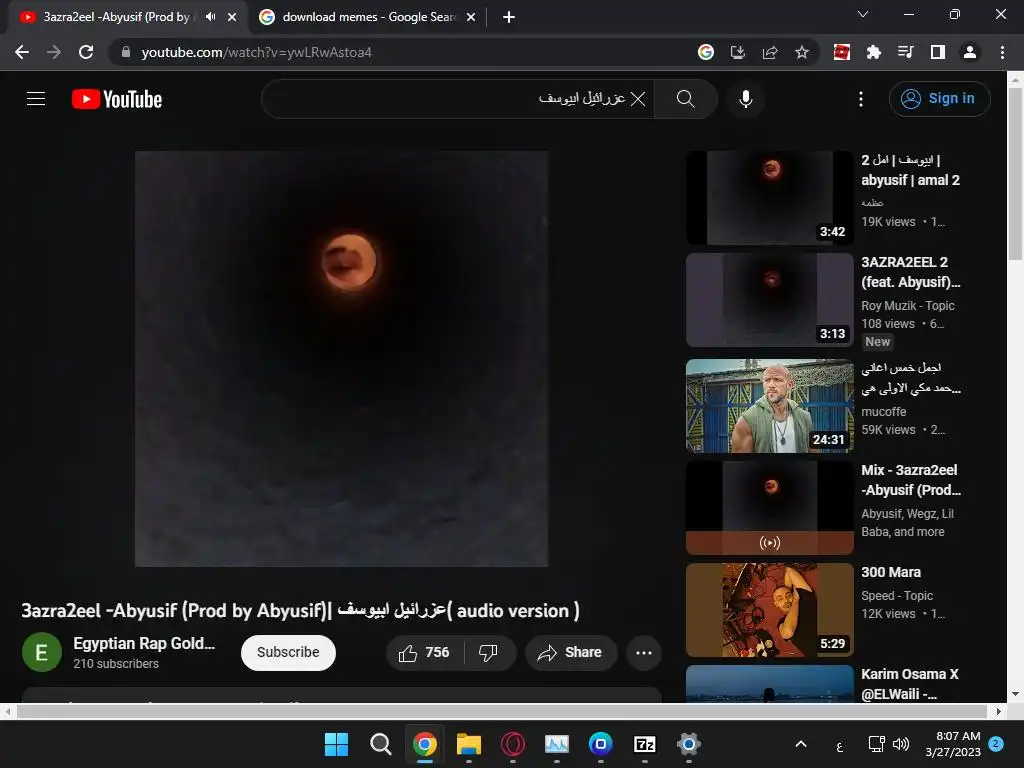Close the download memes tab
This screenshot has height=768, width=1024.
click(471, 17)
